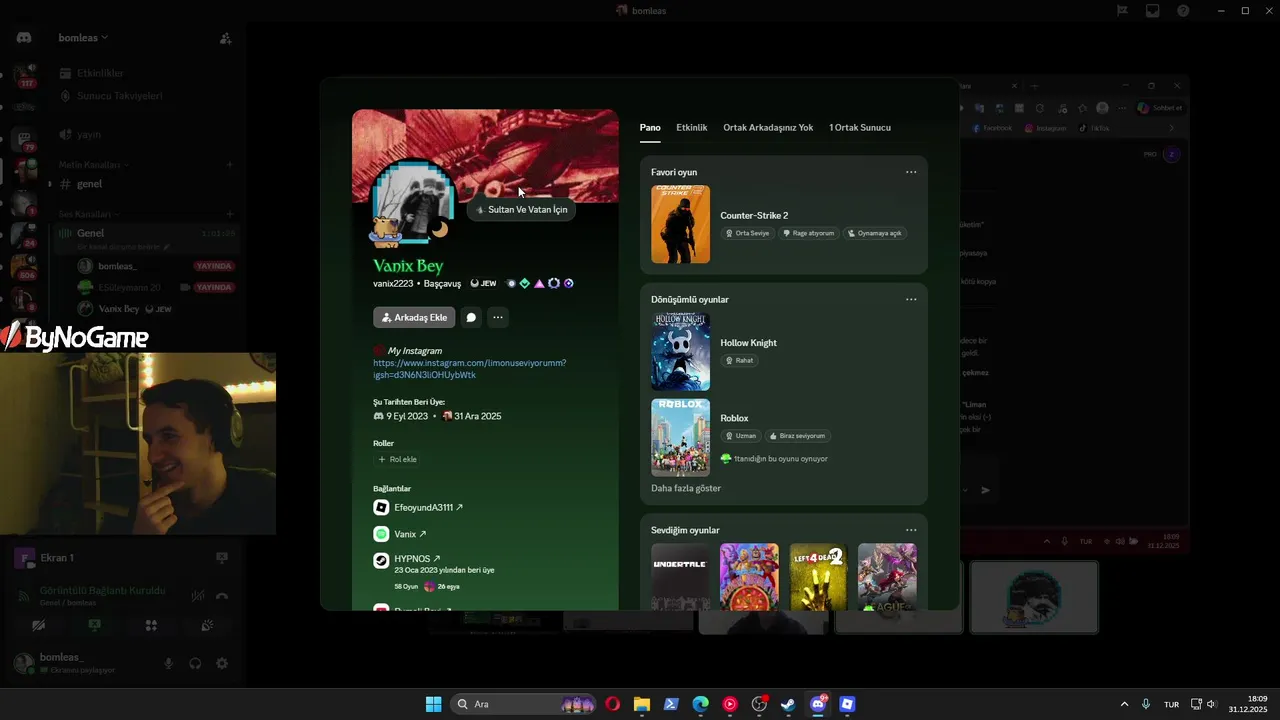Click the Roblox game cover in Dönüşümlü oyunlar
Viewport: 1280px width, 720px height.
coord(680,437)
